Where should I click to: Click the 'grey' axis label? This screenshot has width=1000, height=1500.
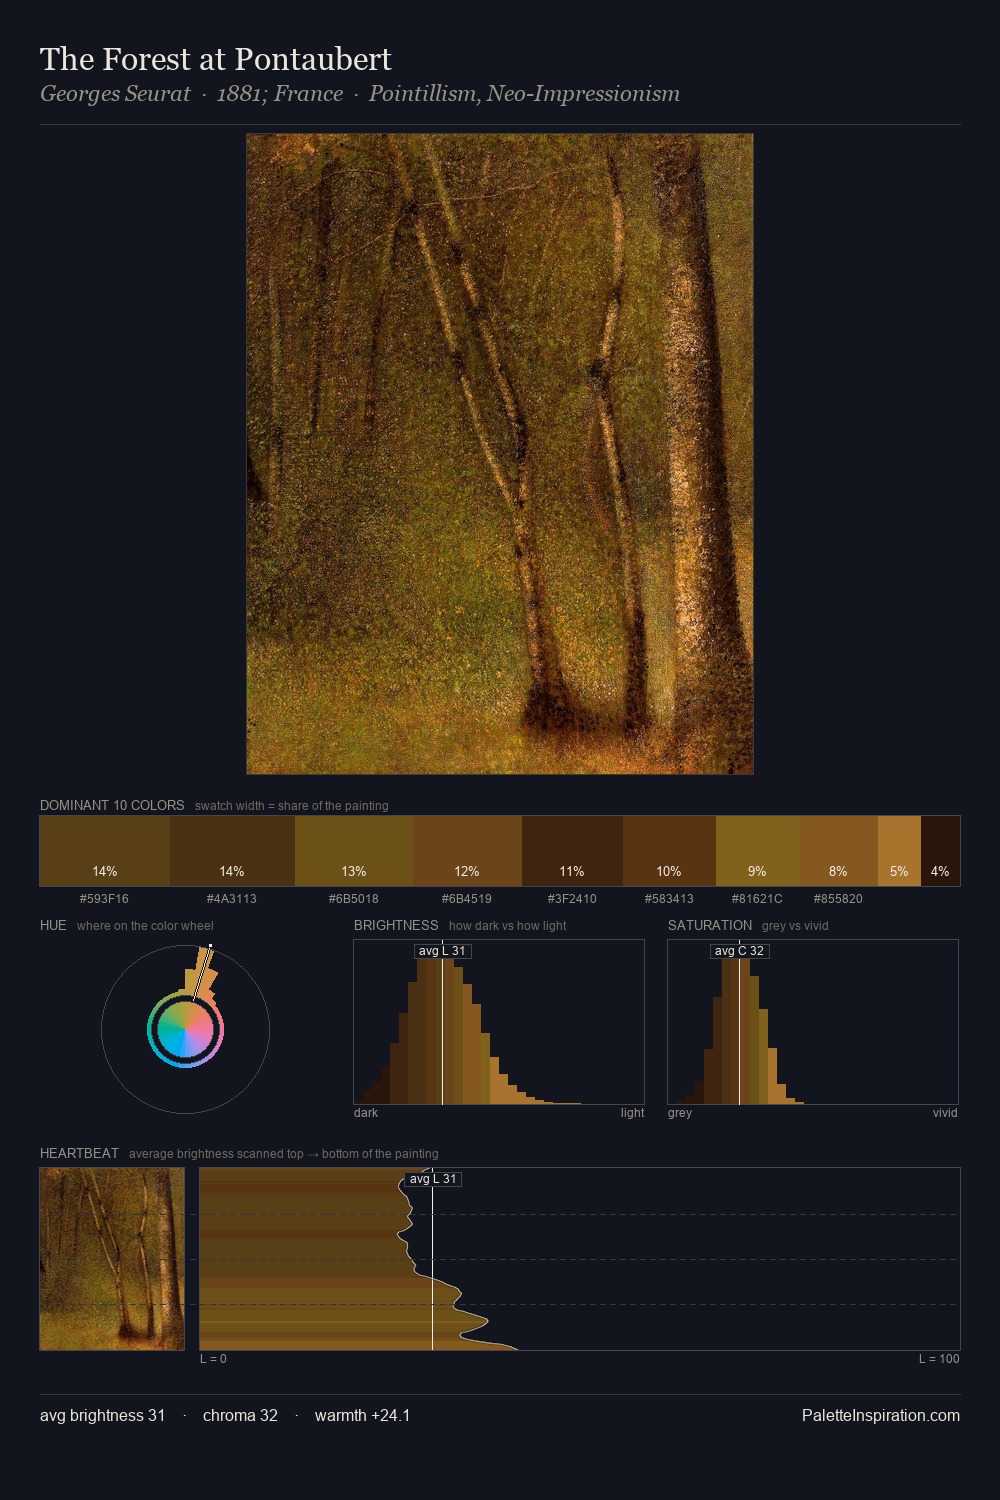click(680, 1113)
